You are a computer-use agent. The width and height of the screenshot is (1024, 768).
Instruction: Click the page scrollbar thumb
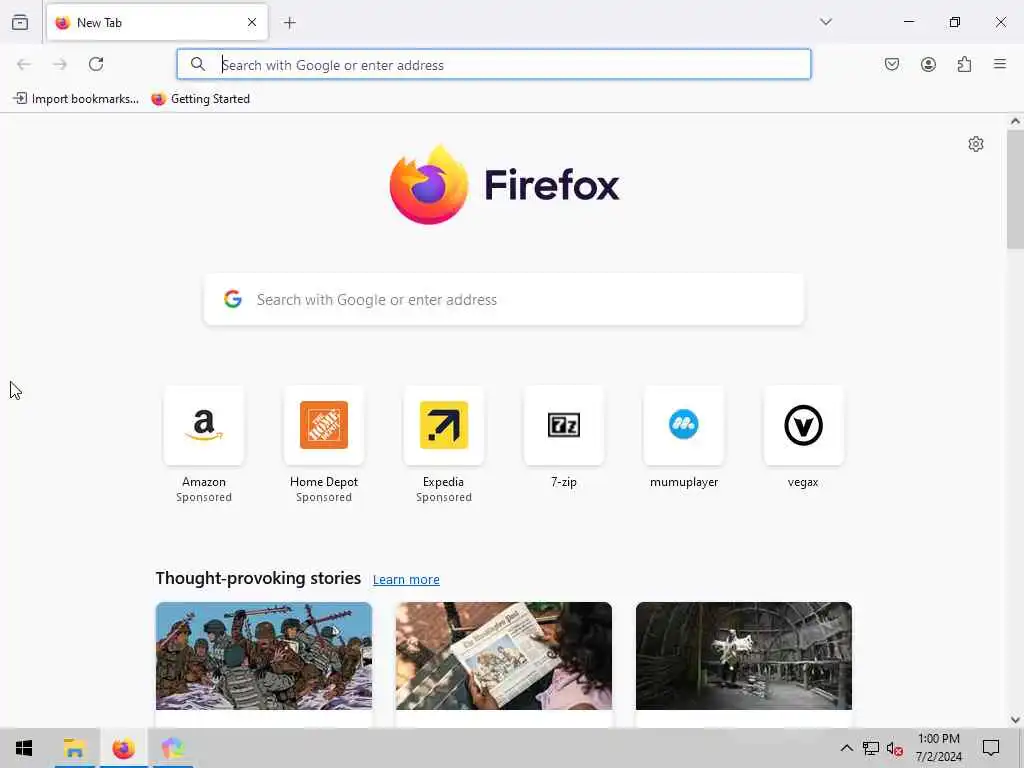coord(1015,189)
